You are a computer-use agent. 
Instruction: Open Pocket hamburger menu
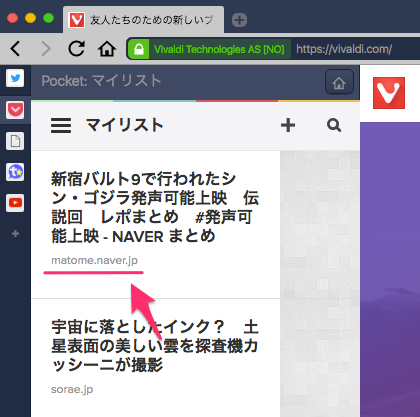click(61, 126)
